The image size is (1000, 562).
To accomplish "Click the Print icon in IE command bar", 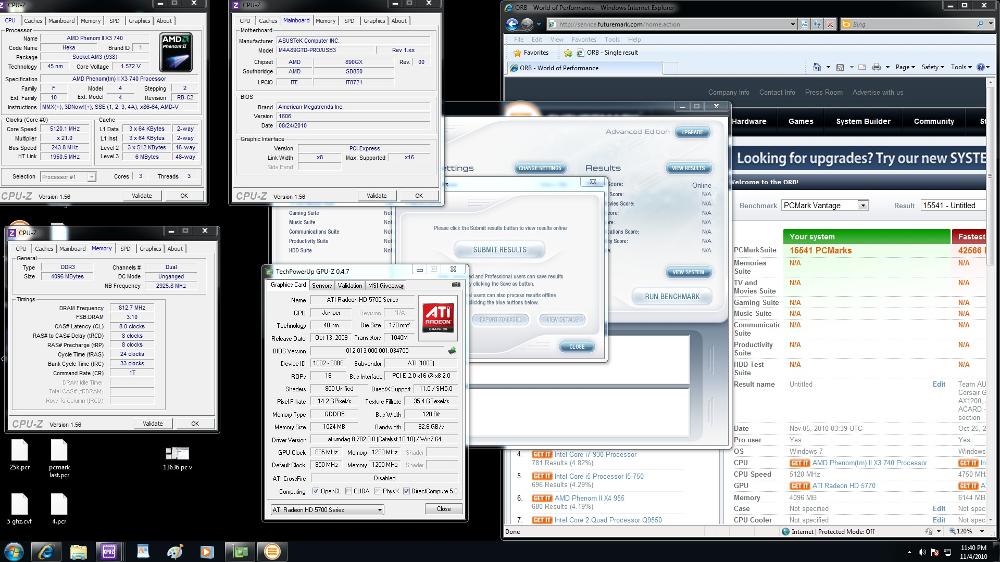I will (876, 67).
